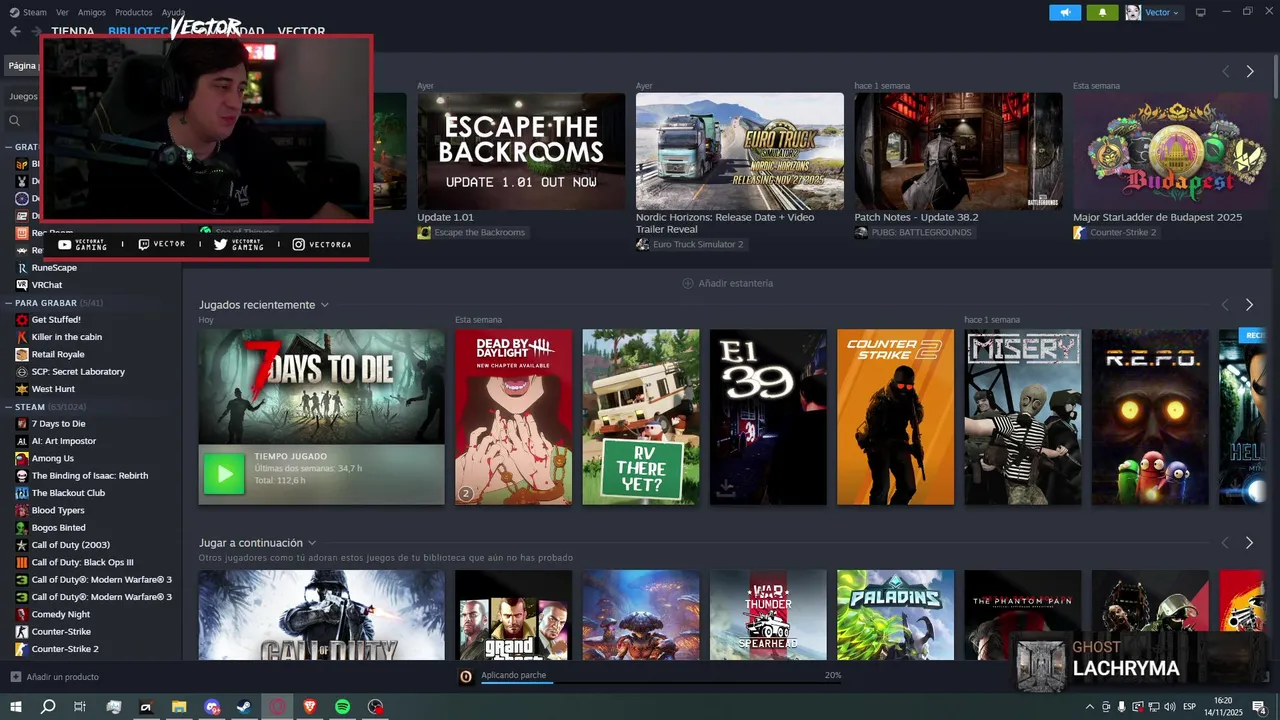Click the download icon on the E1 39 cover
1280x720 pixels.
coord(727,489)
